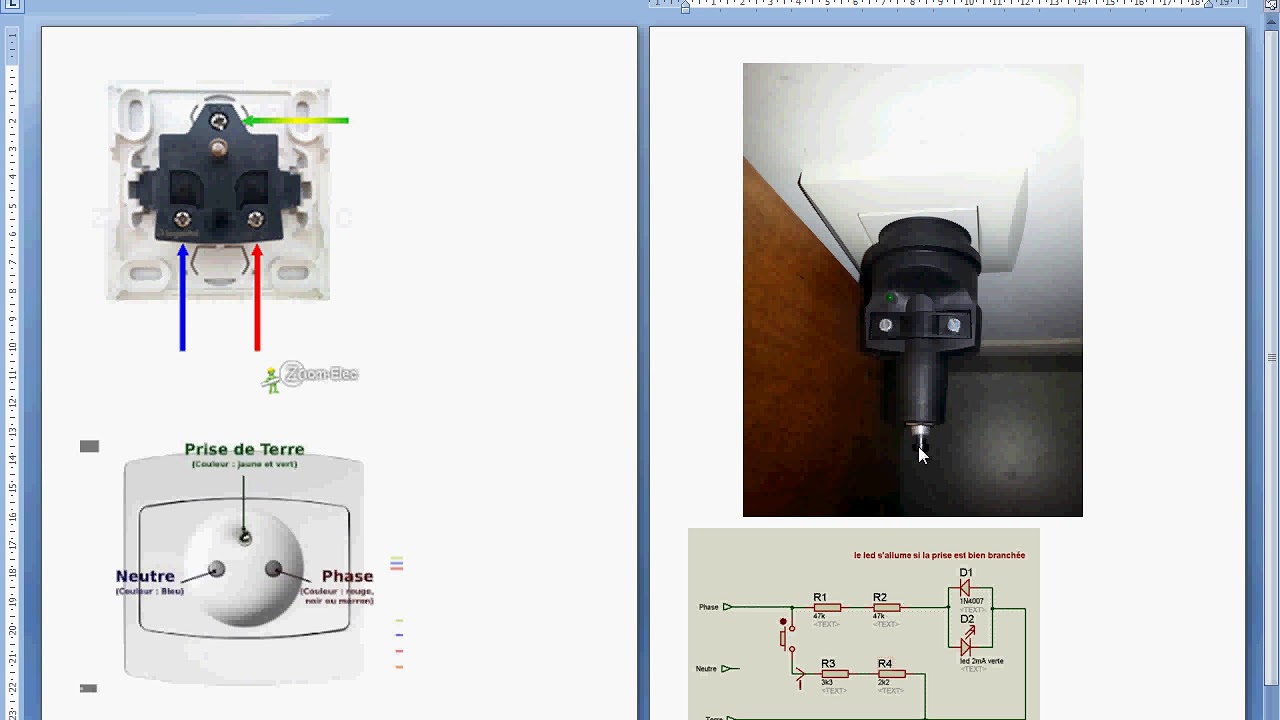
Task: Toggle the View Ruler button above scrollbar
Action: click(1272, 4)
